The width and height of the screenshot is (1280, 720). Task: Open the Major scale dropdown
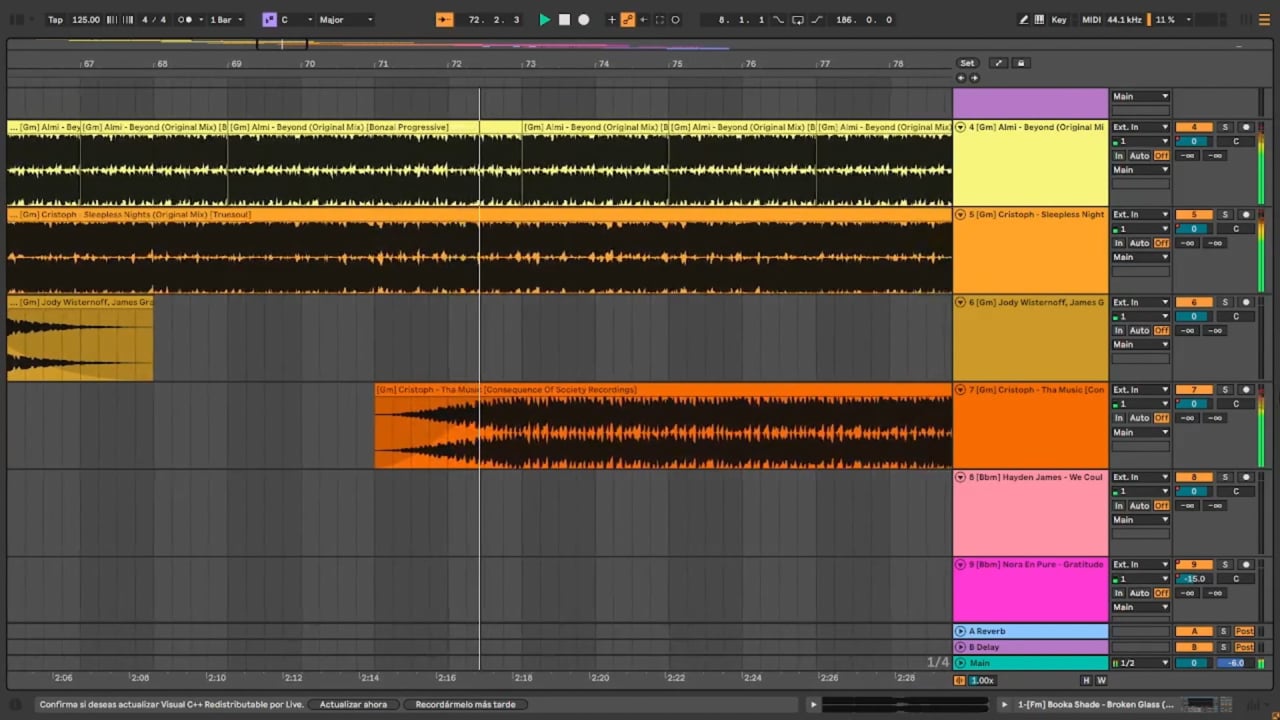[346, 19]
